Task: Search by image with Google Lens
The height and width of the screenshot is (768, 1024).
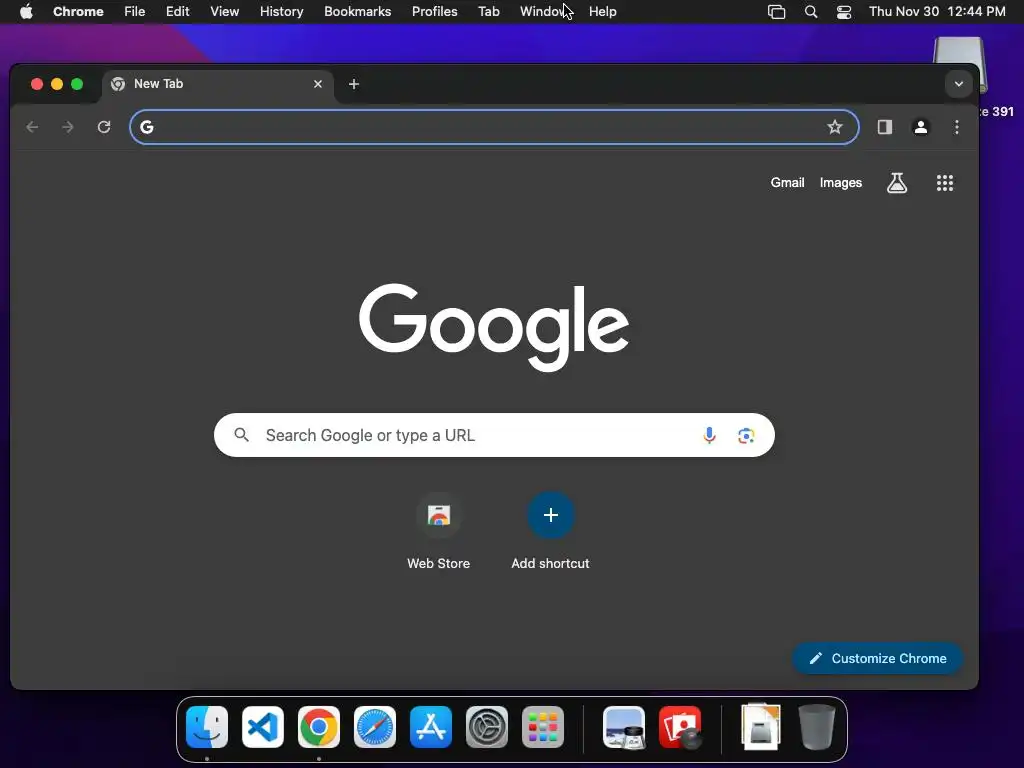Action: (x=746, y=436)
